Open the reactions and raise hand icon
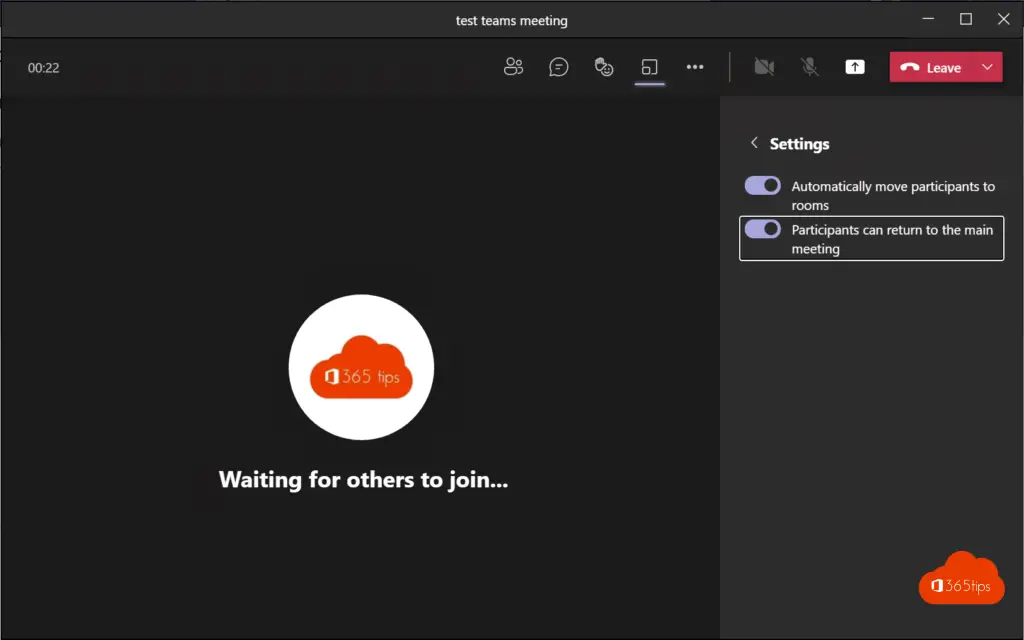 click(604, 67)
